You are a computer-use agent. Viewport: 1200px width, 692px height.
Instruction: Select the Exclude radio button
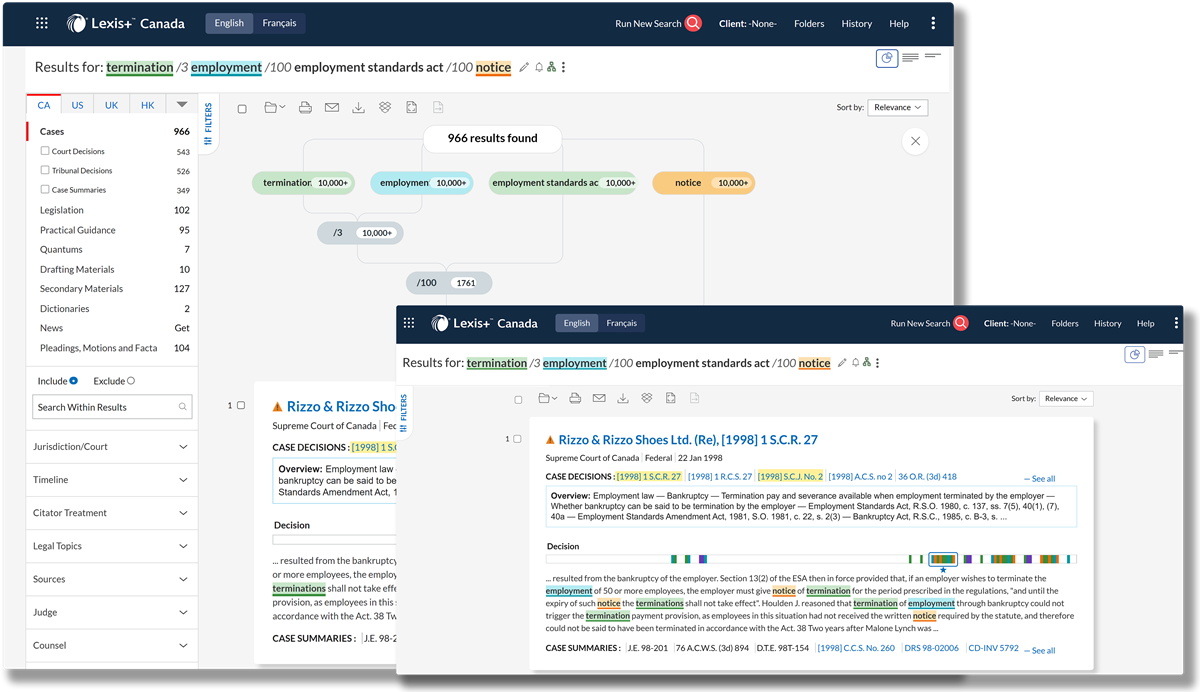131,381
